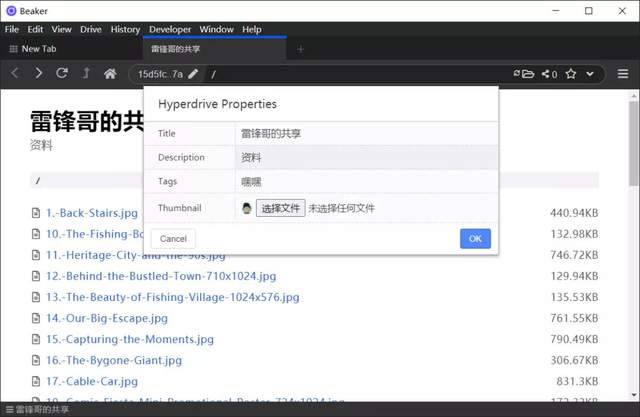Click file icon beside 17.-Cable-Car.jpg

[36, 382]
